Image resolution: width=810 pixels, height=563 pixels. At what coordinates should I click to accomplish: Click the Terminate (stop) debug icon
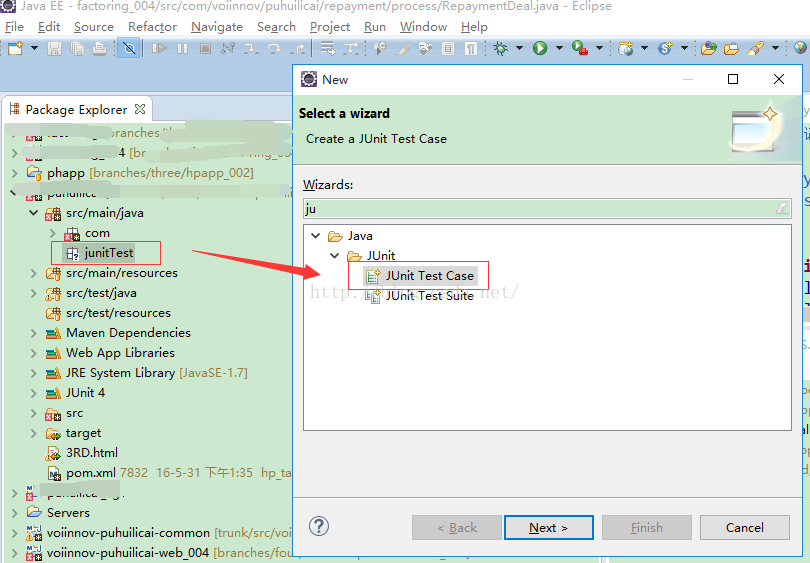click(205, 49)
